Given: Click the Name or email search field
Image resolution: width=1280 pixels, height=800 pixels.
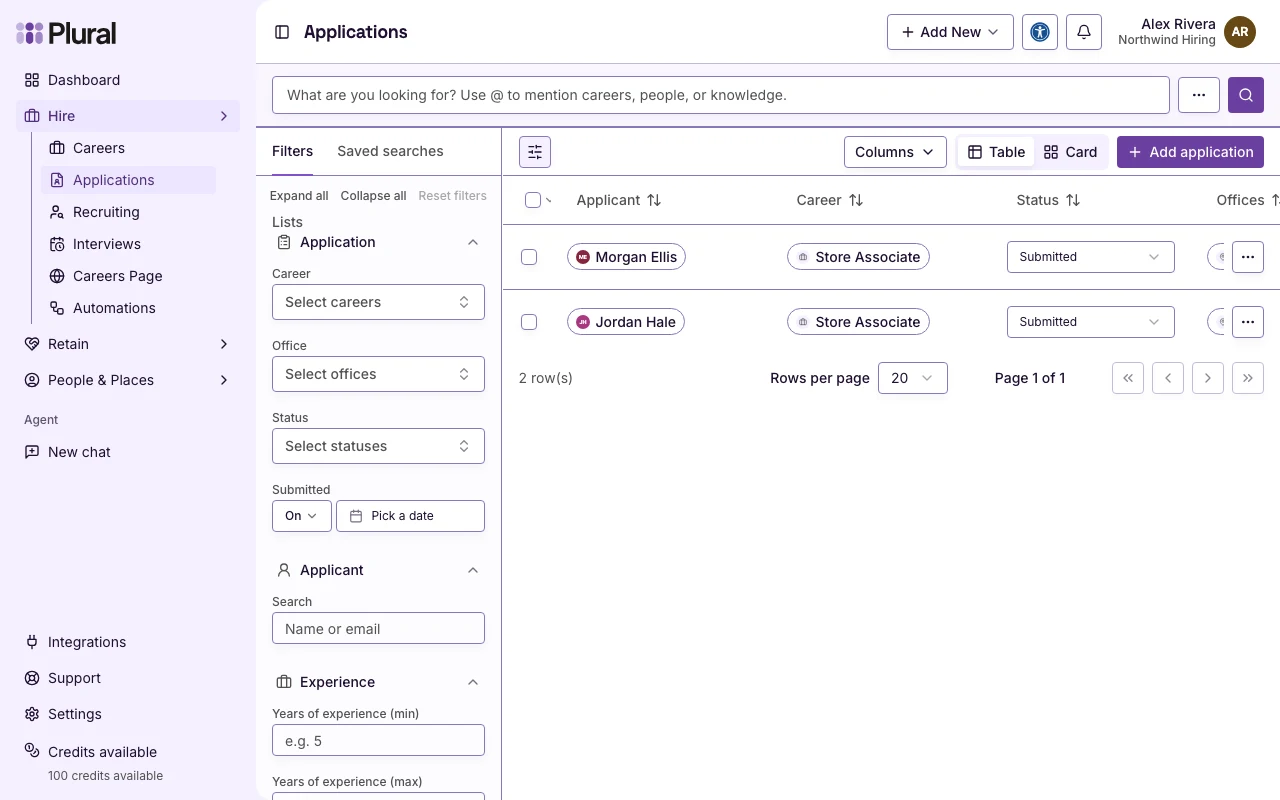Looking at the screenshot, I should (x=378, y=629).
